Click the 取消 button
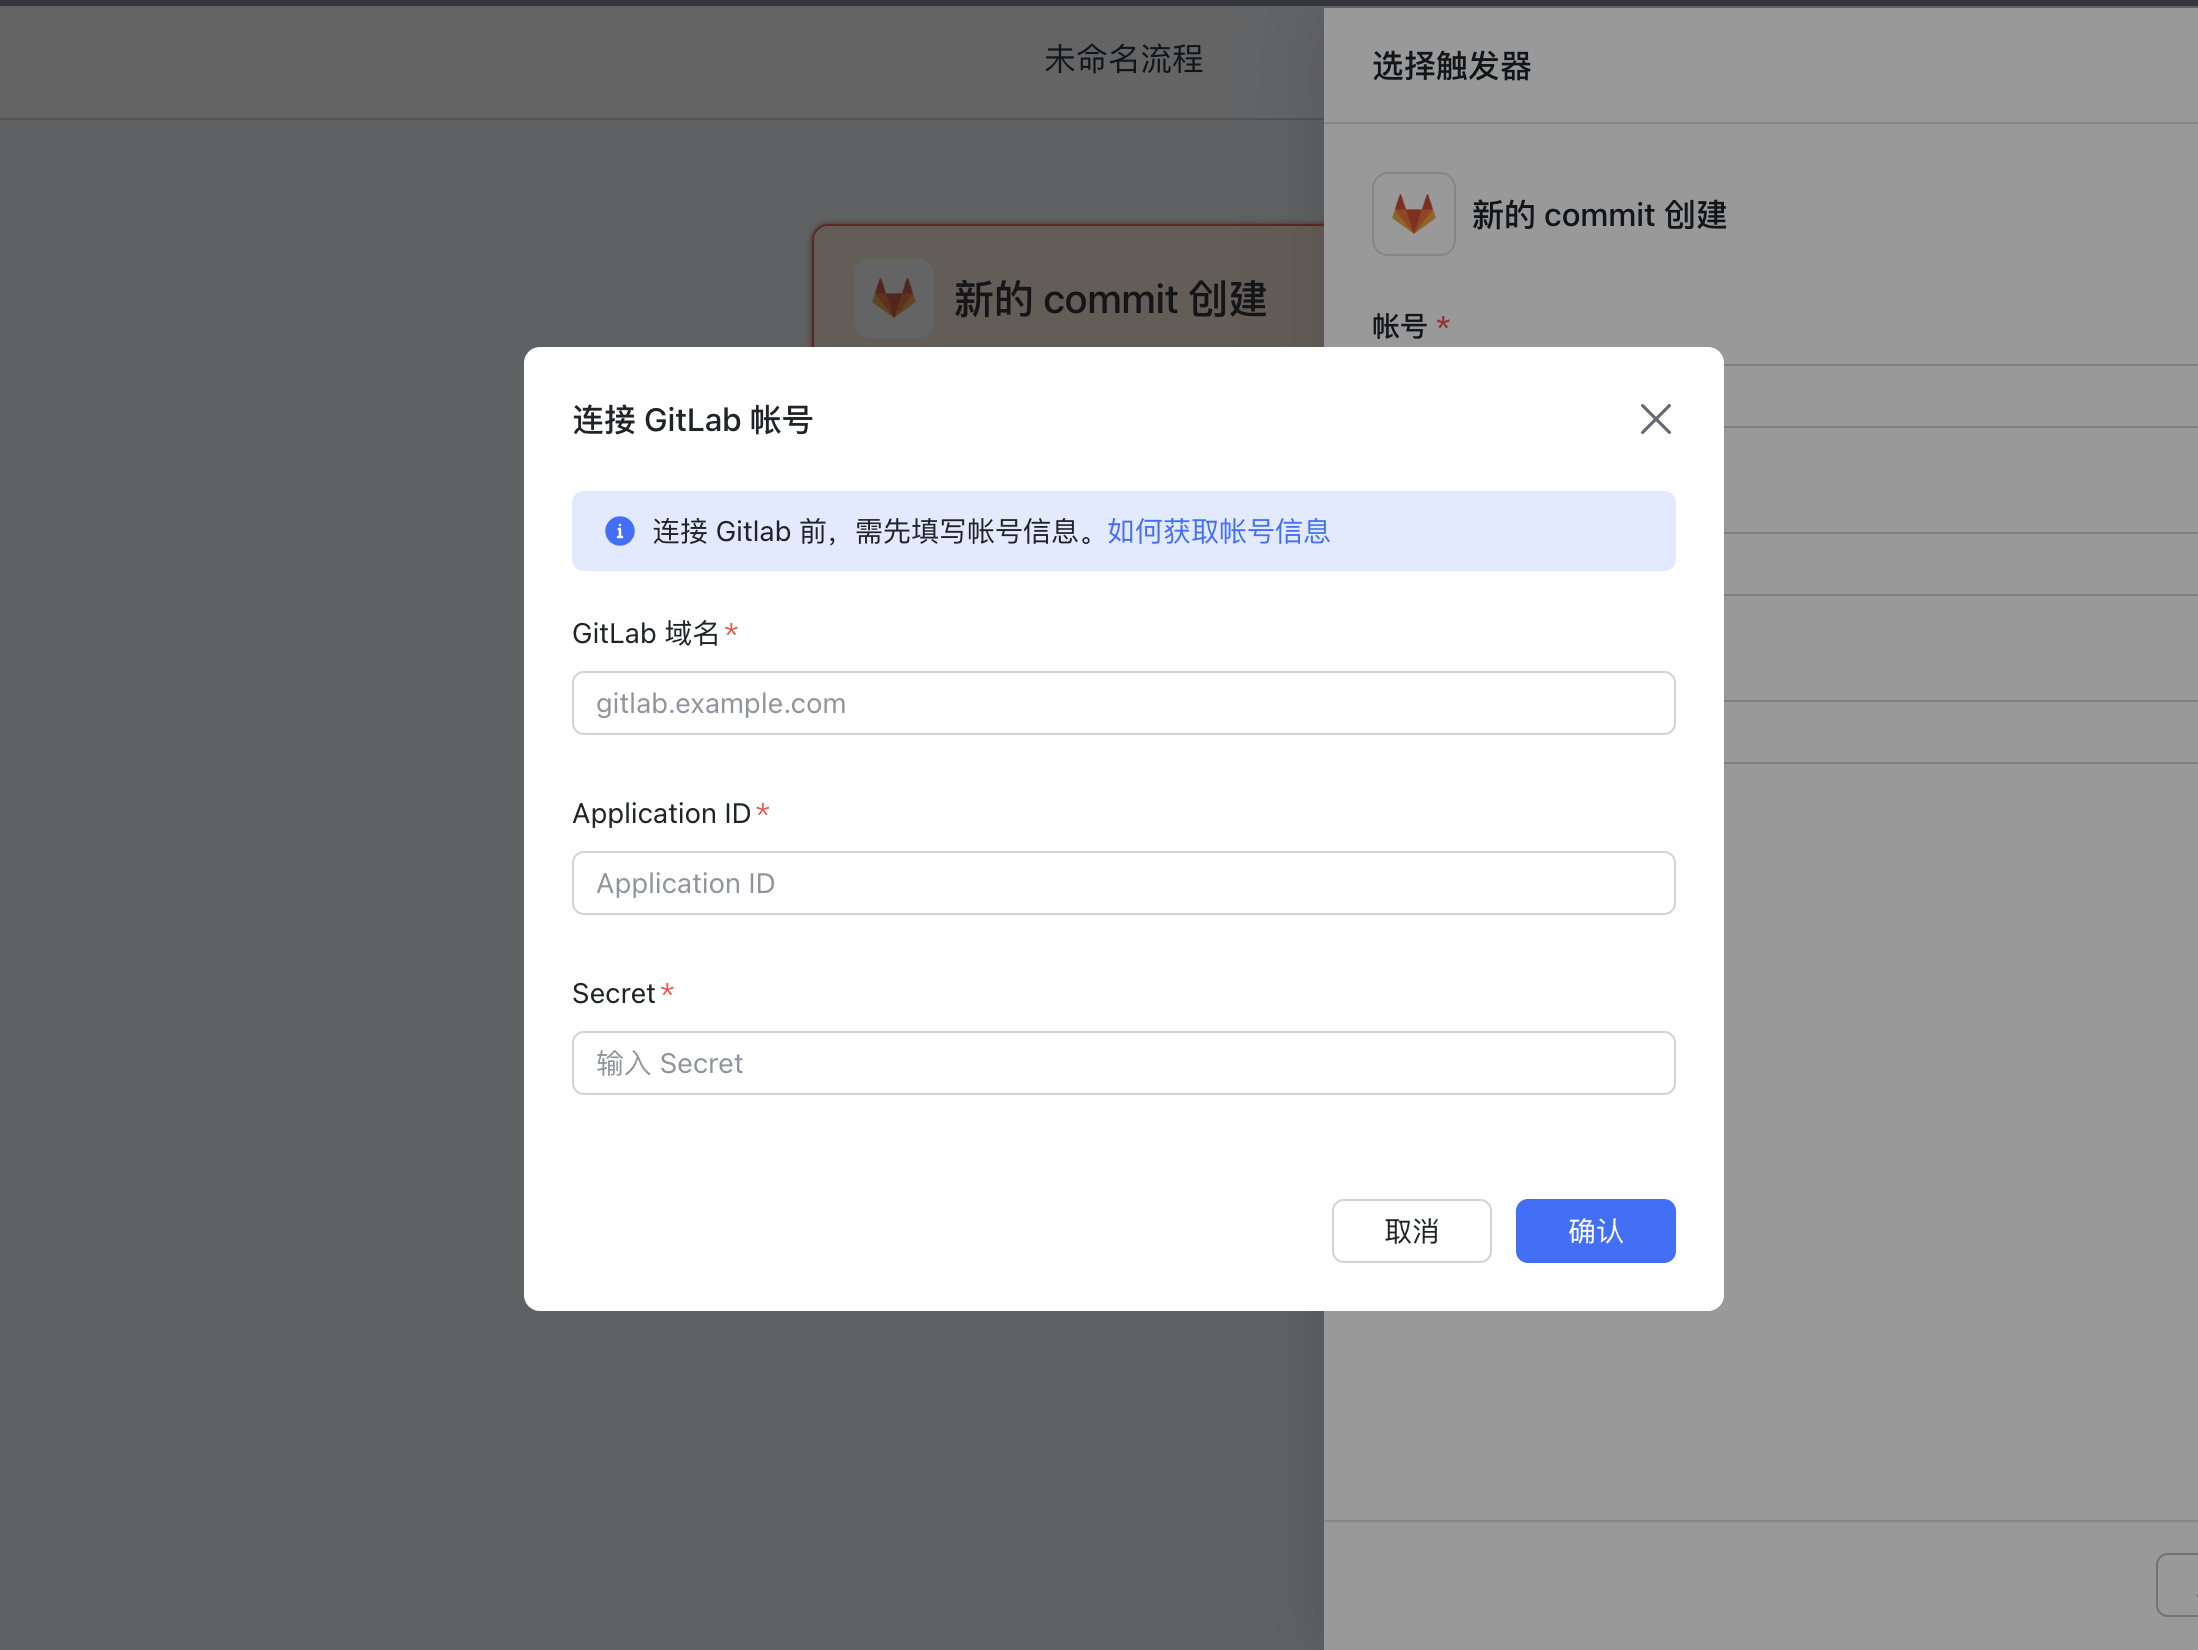 point(1411,1231)
